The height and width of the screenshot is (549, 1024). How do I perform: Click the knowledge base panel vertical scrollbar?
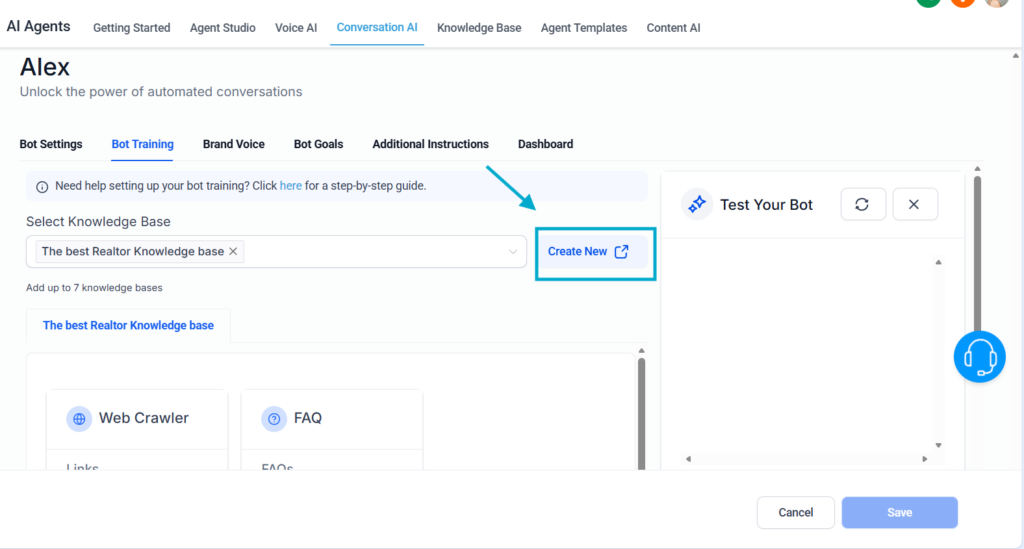click(641, 410)
